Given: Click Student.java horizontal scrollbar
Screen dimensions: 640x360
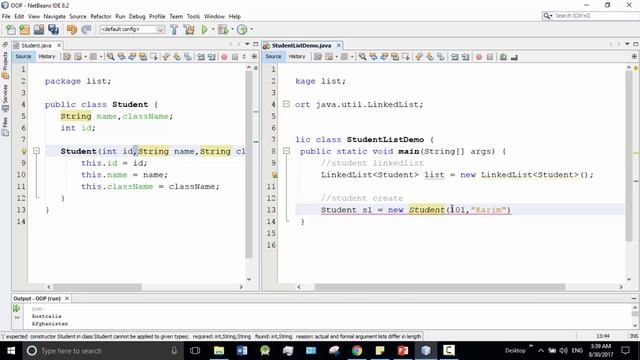Looking at the screenshot, I should click(x=97, y=287).
